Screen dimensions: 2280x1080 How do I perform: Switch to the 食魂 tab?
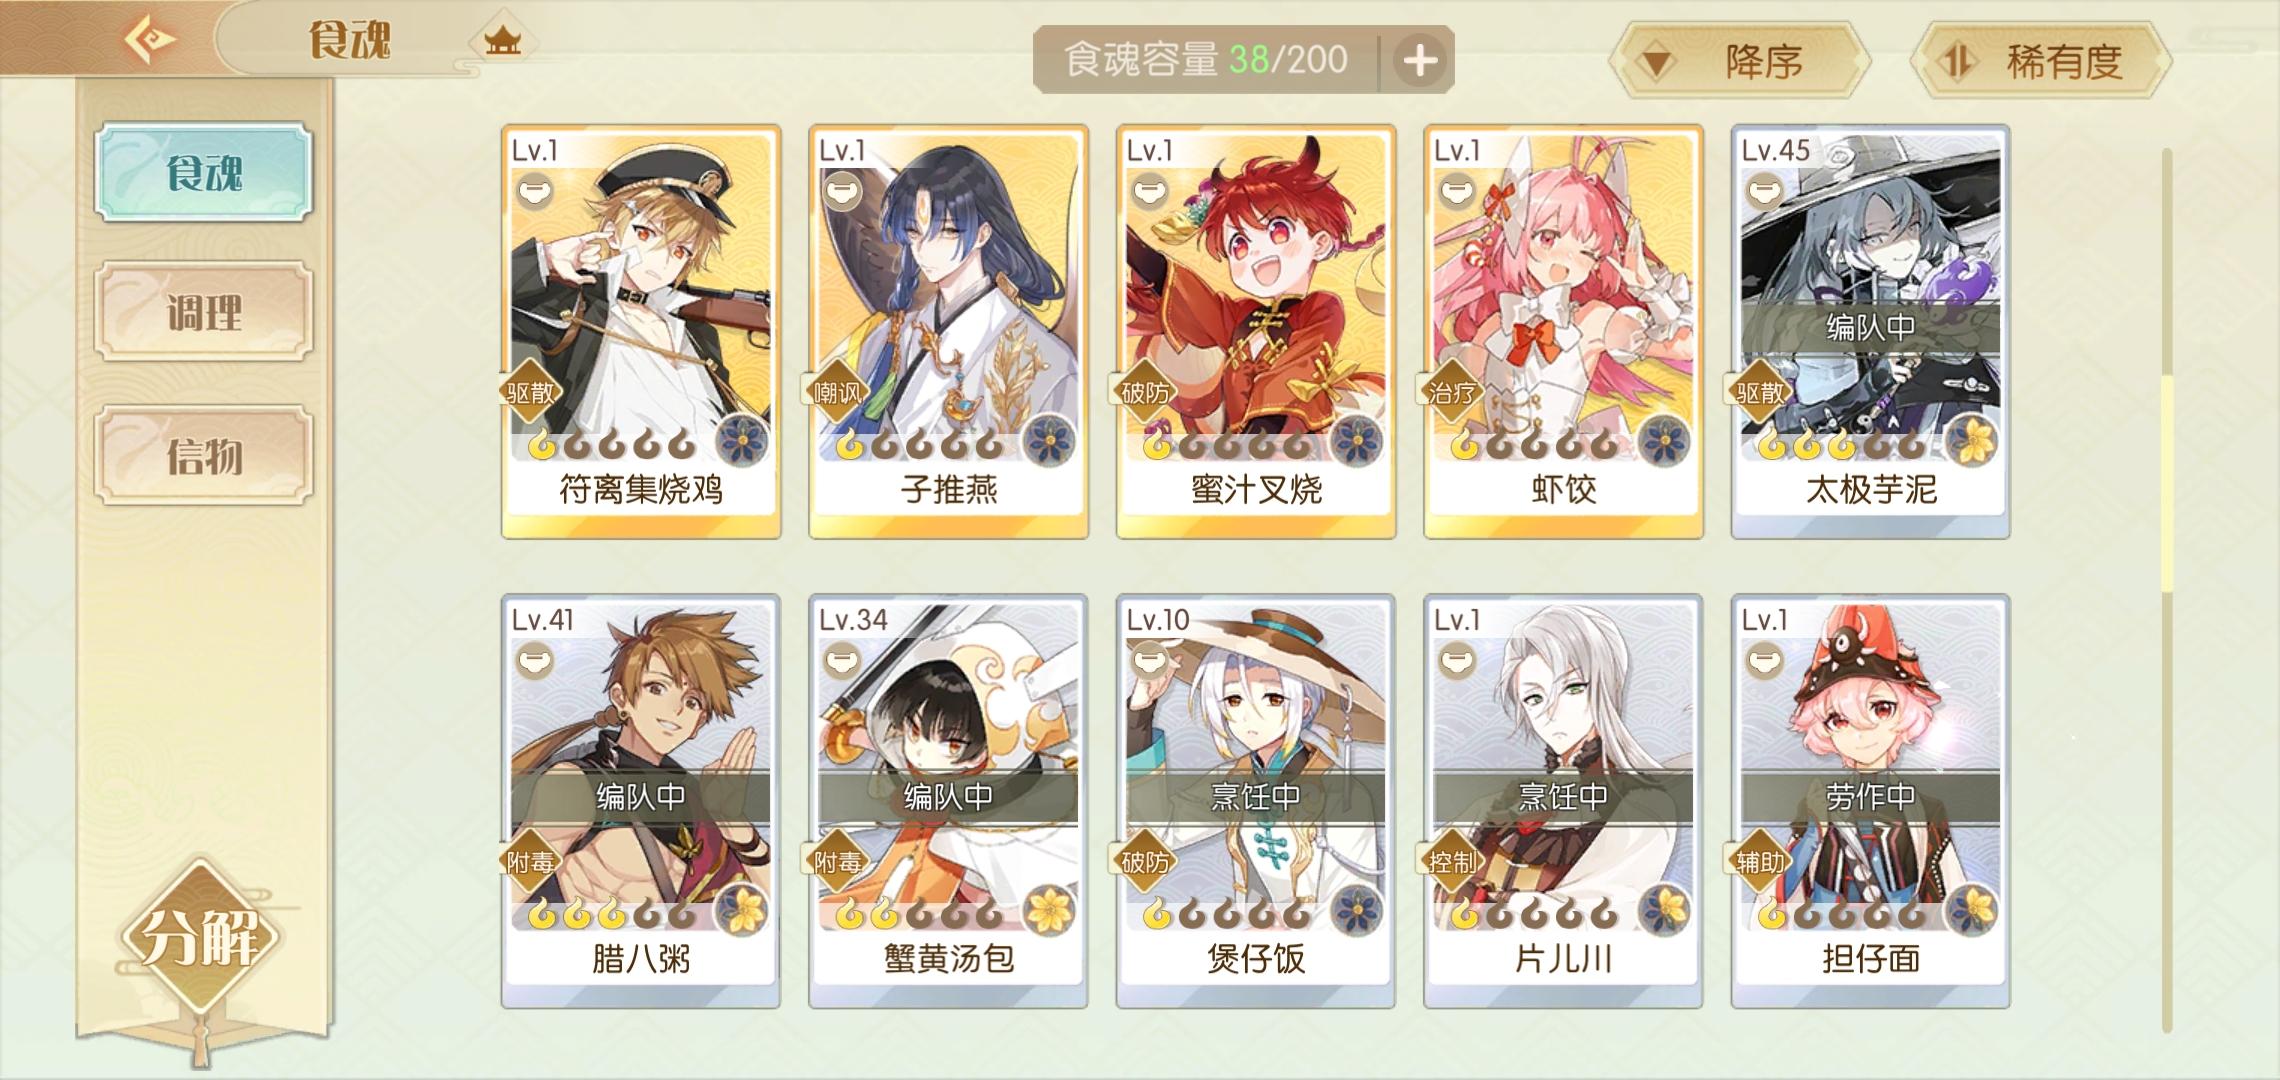click(204, 172)
